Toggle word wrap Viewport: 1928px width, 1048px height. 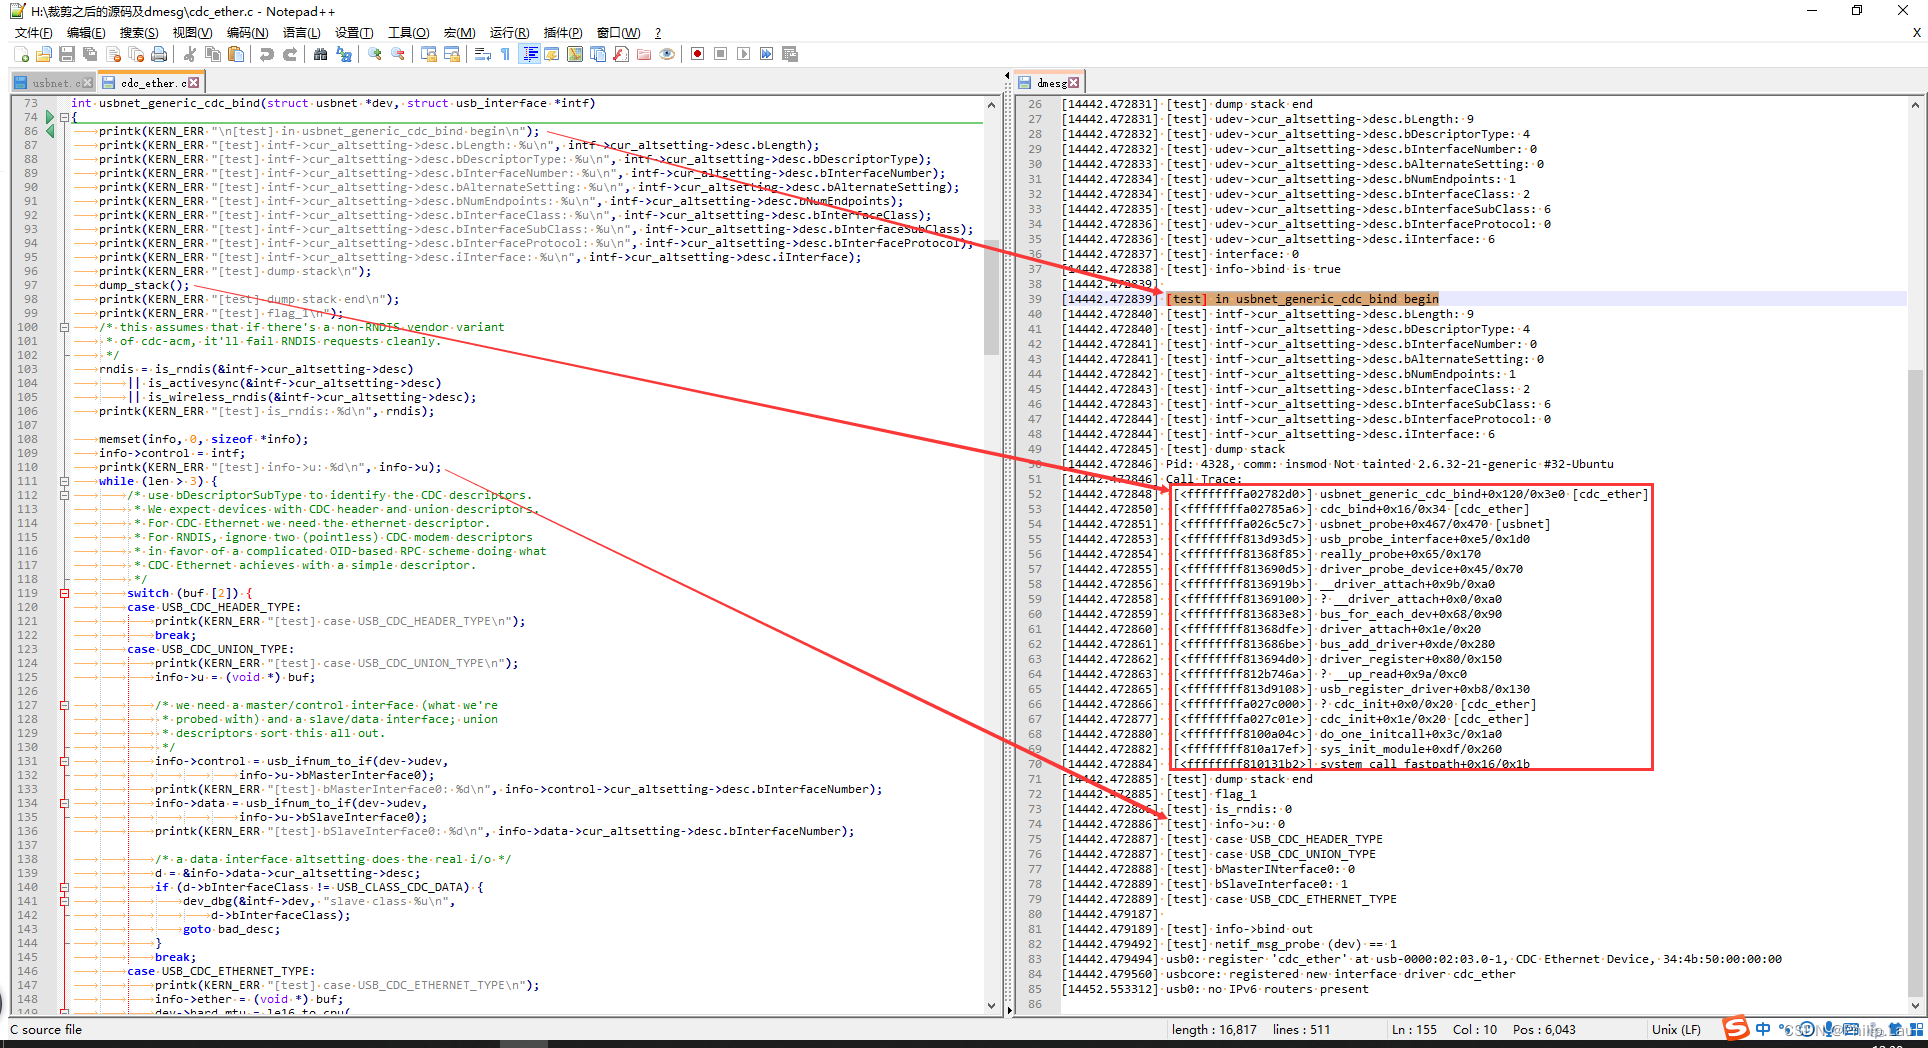coord(481,54)
